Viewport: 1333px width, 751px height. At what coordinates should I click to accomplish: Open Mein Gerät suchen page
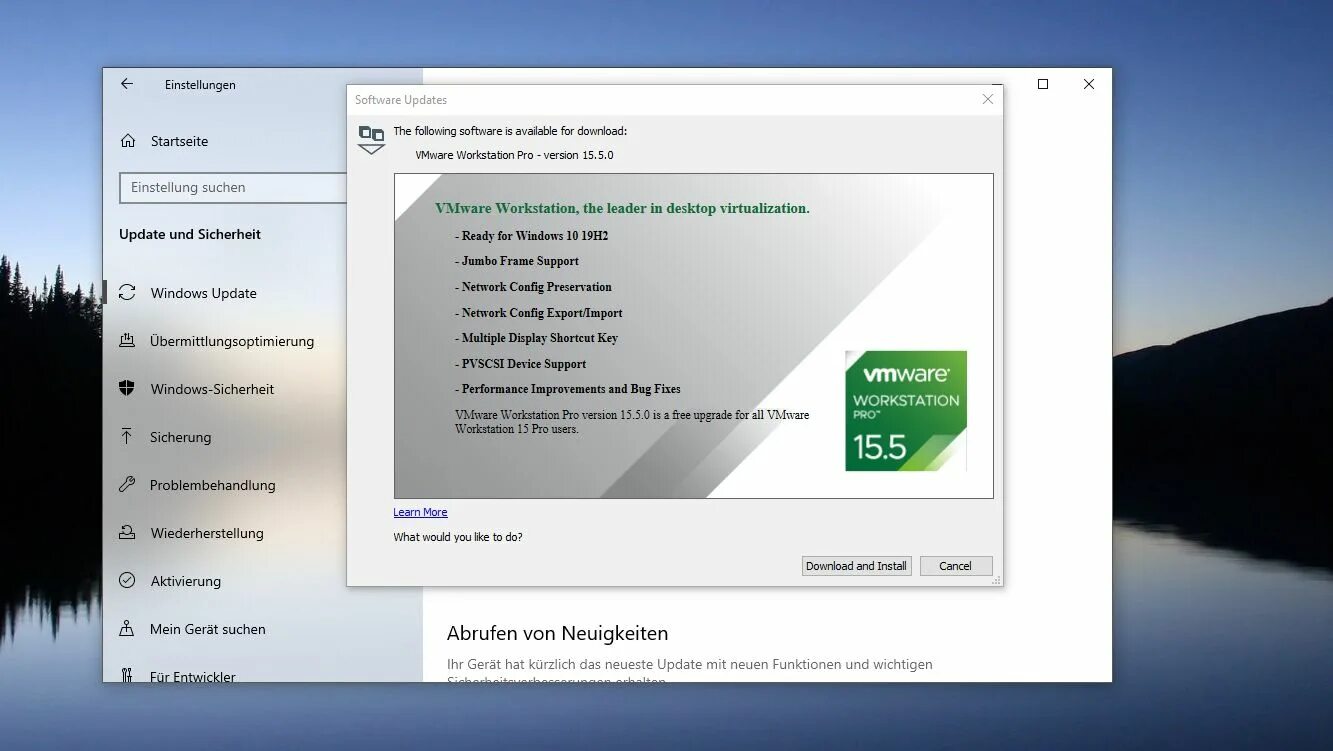click(x=208, y=629)
